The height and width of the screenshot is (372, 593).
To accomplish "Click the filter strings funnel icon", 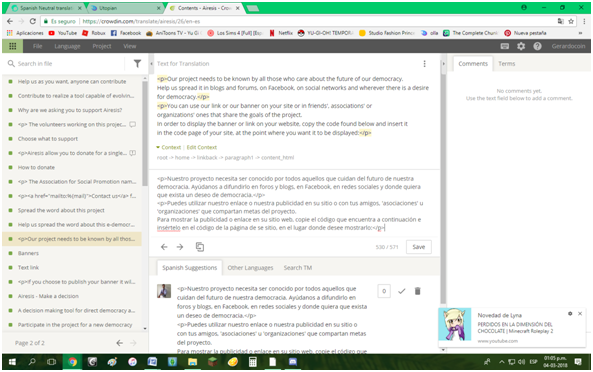I will pos(137,64).
